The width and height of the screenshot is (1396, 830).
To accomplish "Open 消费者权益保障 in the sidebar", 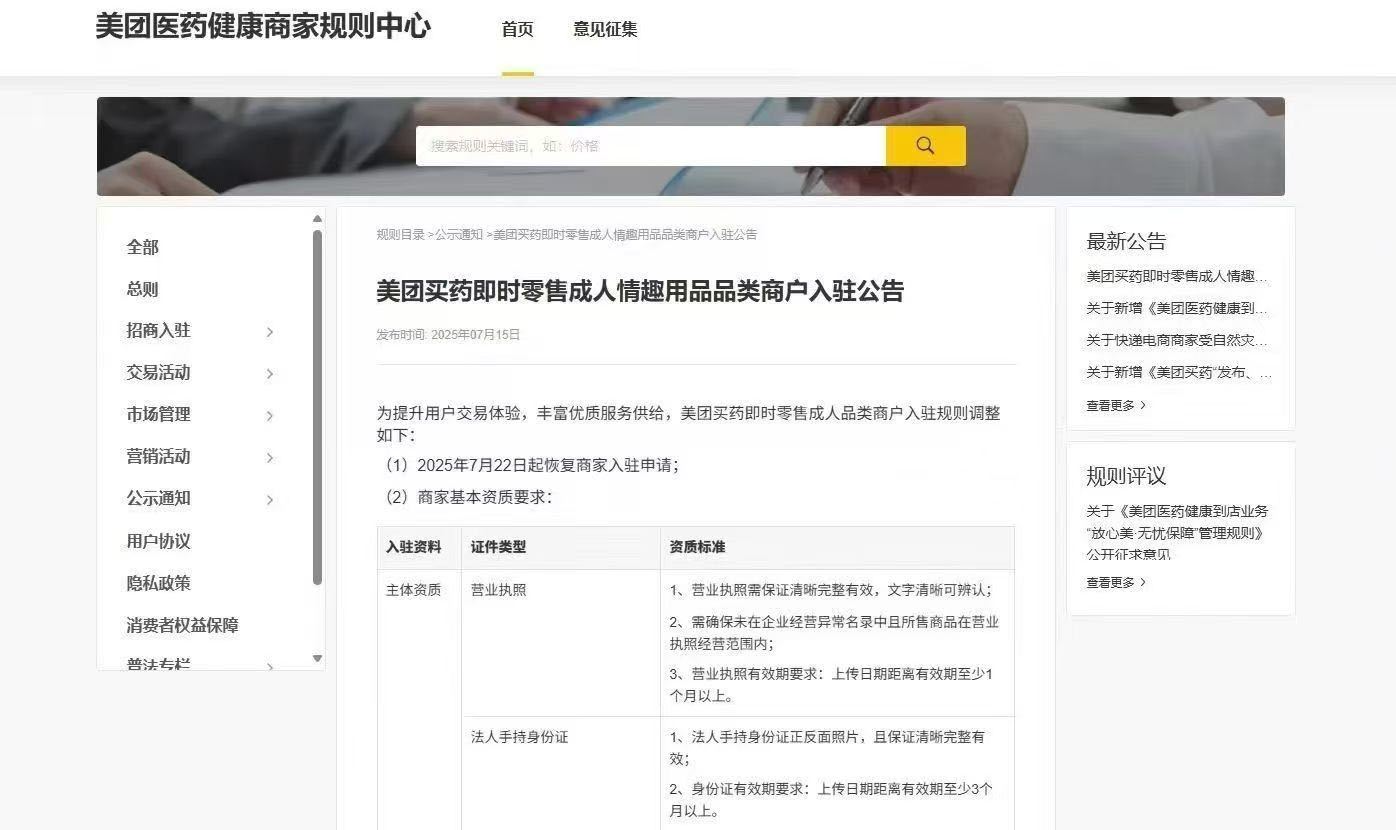I will pyautogui.click(x=182, y=625).
